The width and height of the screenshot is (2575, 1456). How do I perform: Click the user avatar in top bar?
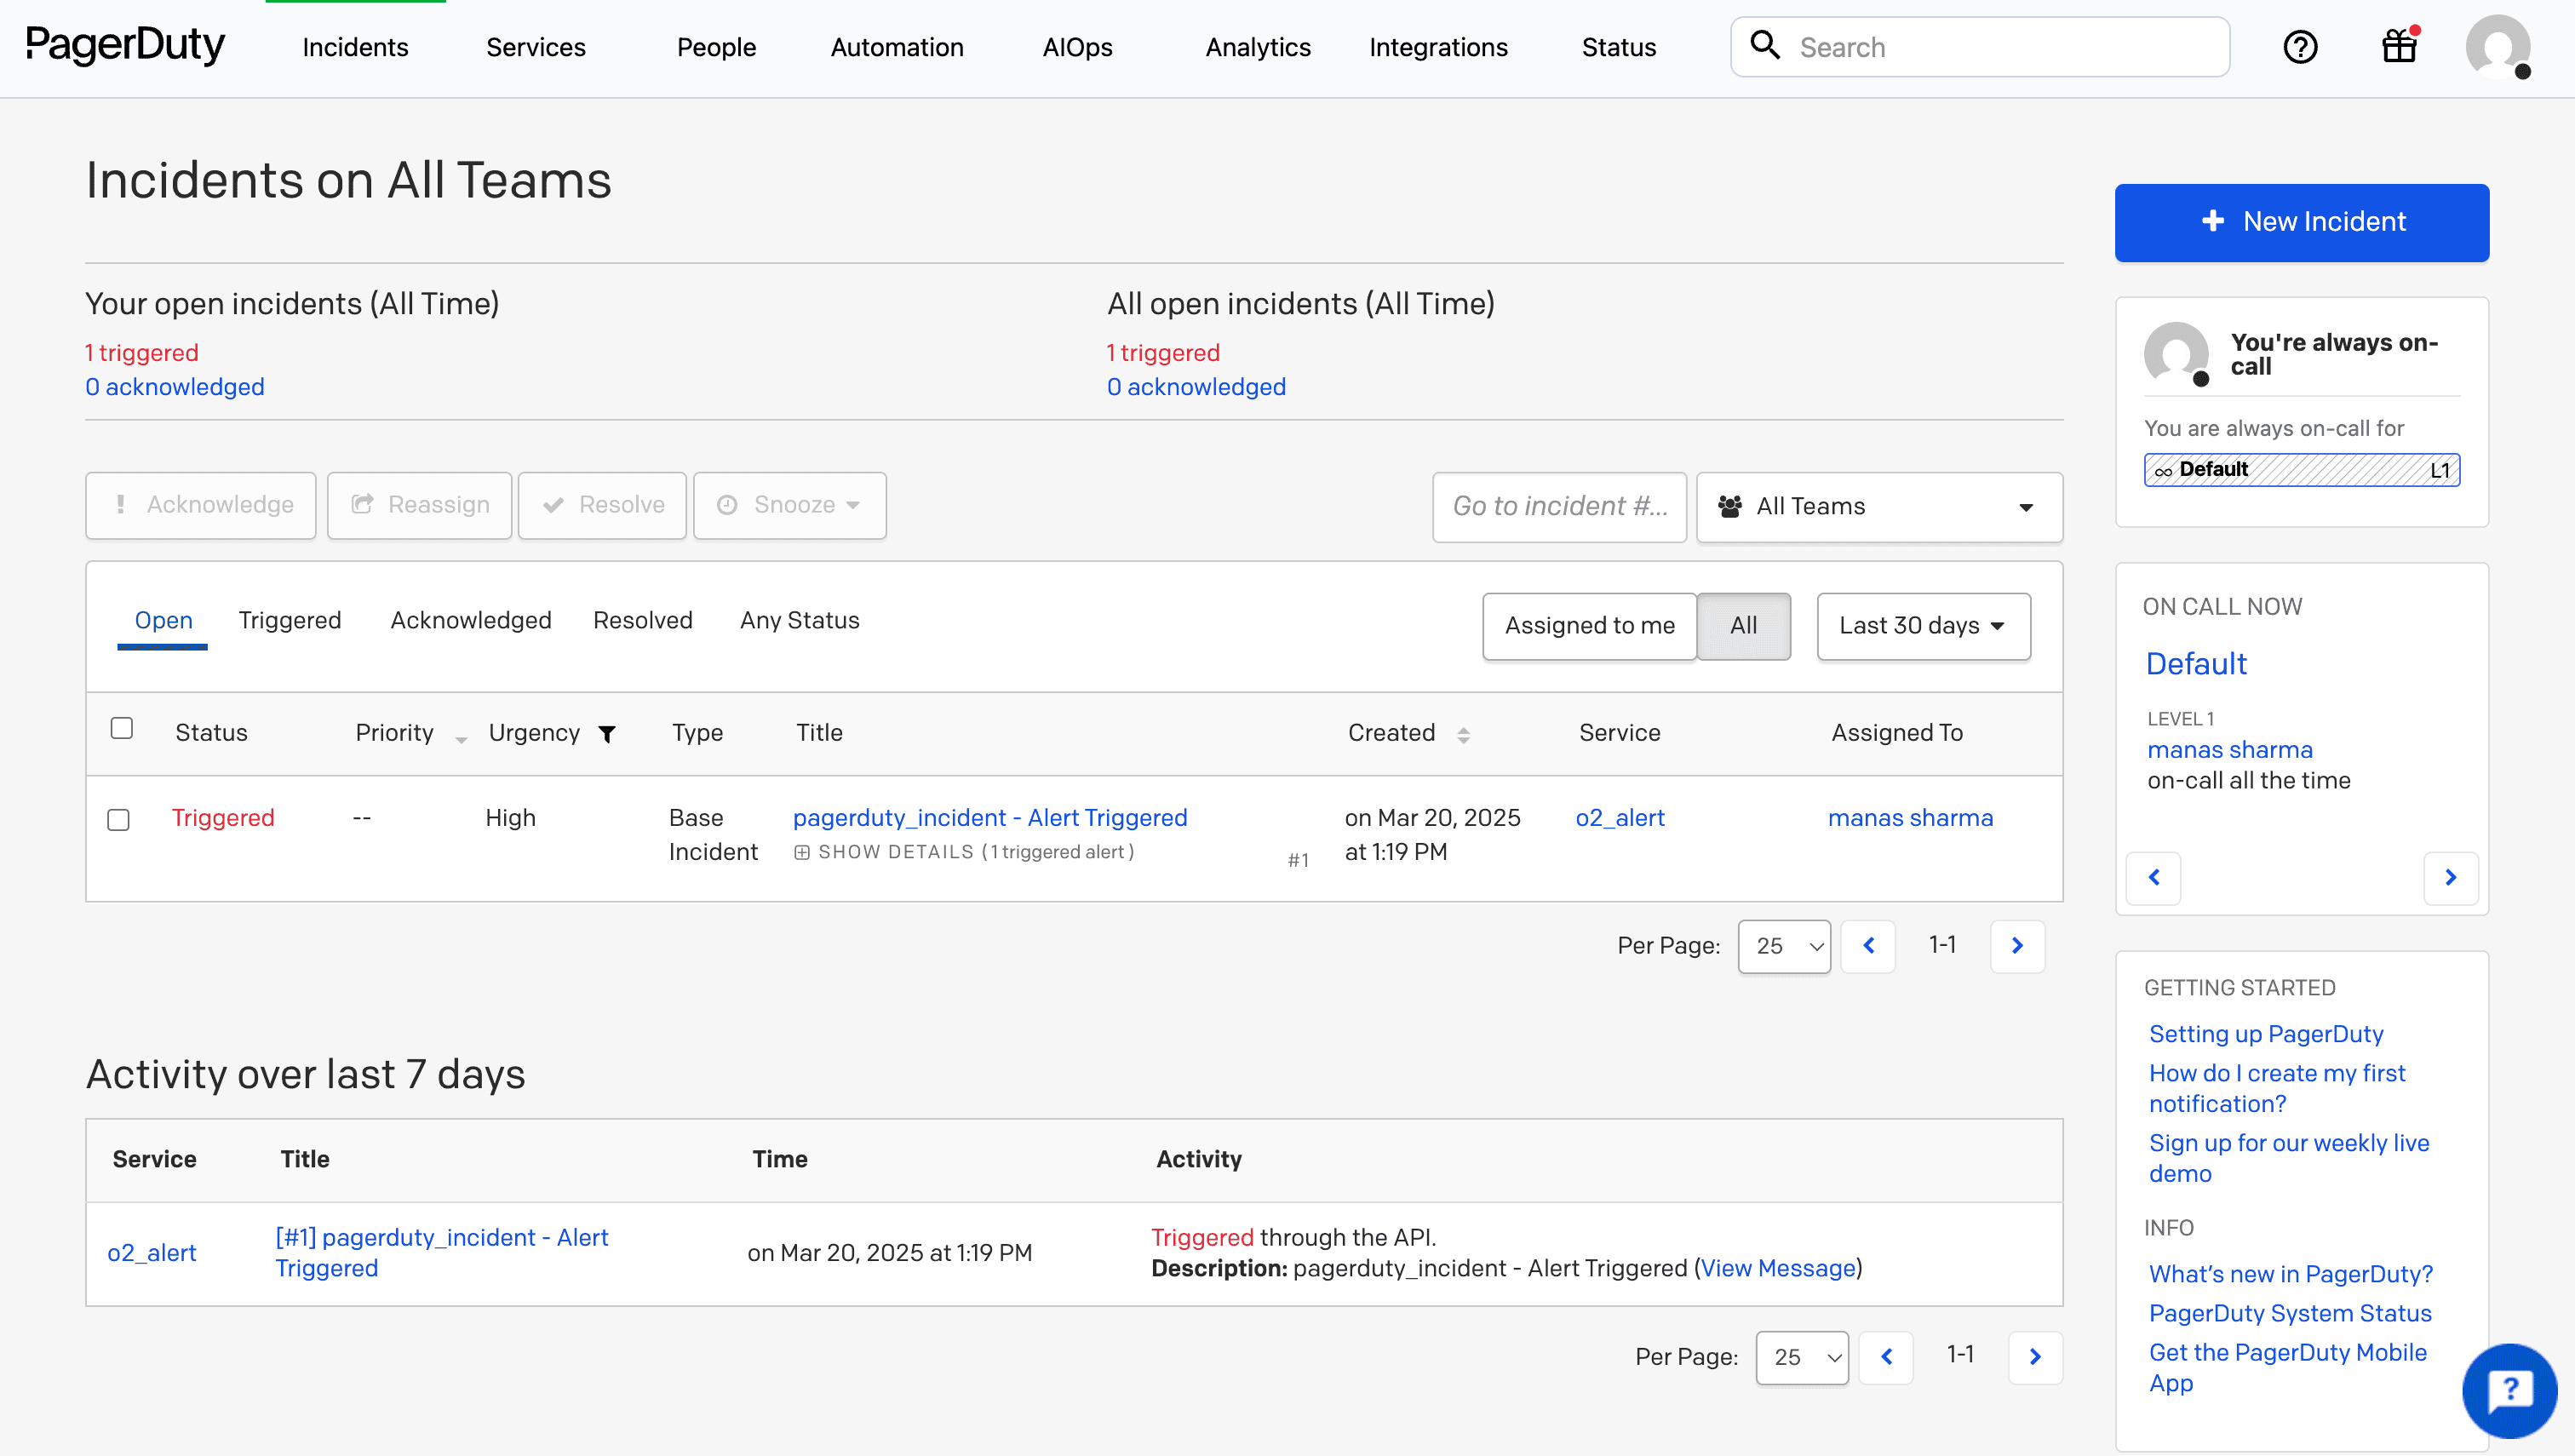[2497, 47]
